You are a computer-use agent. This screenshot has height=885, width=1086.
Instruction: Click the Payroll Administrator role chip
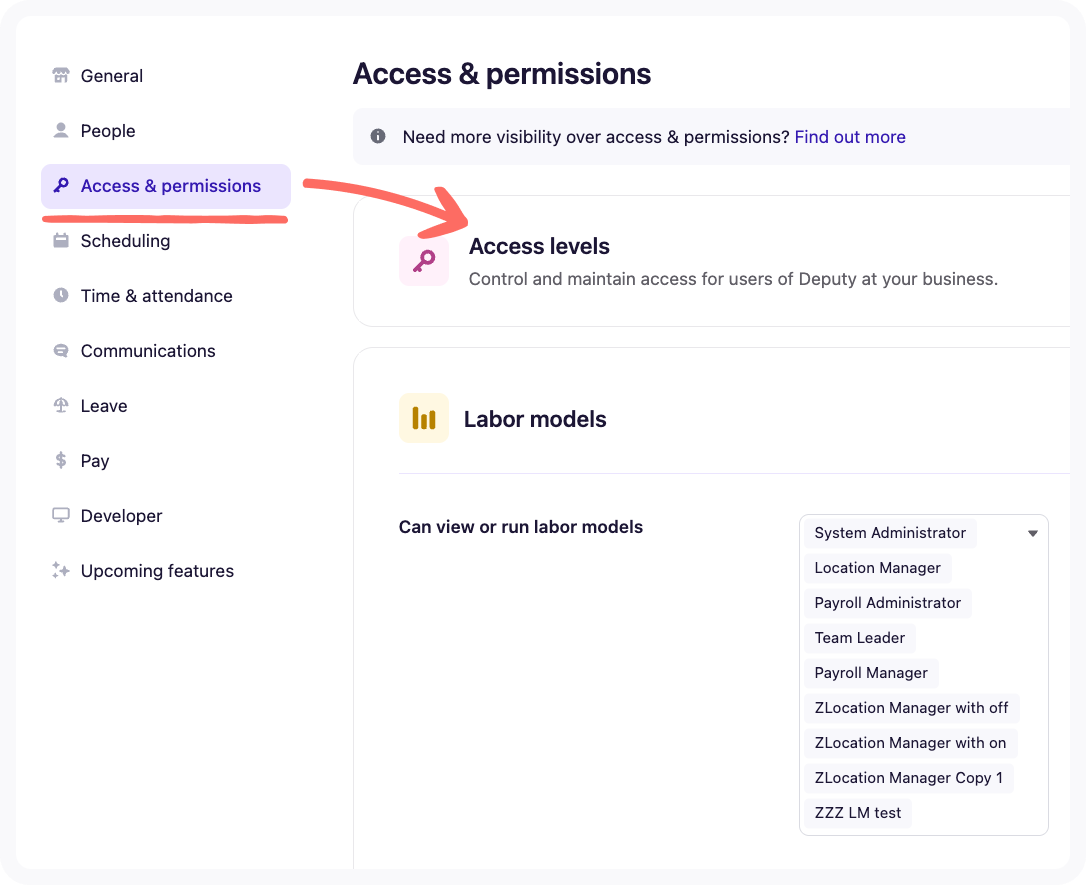point(887,602)
